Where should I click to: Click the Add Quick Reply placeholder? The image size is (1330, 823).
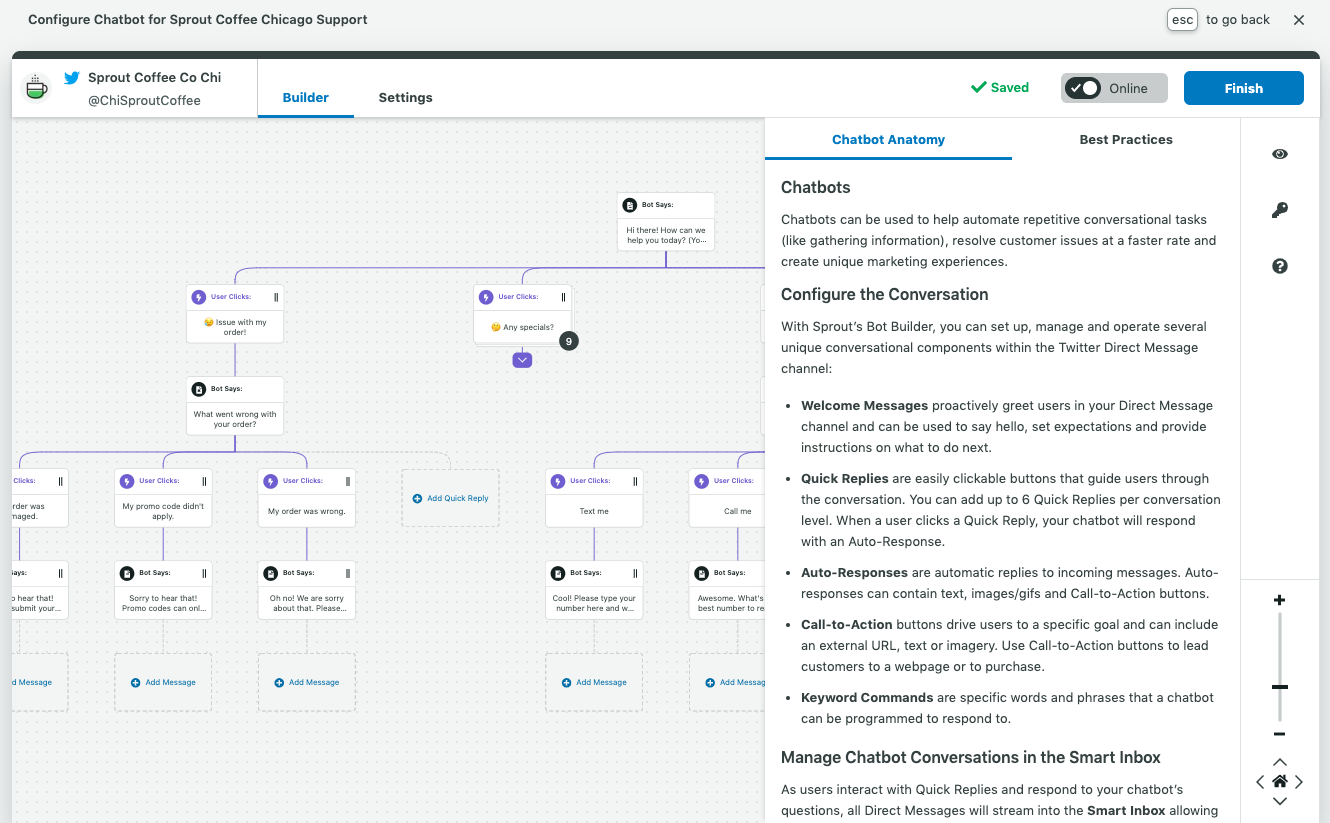coord(450,498)
